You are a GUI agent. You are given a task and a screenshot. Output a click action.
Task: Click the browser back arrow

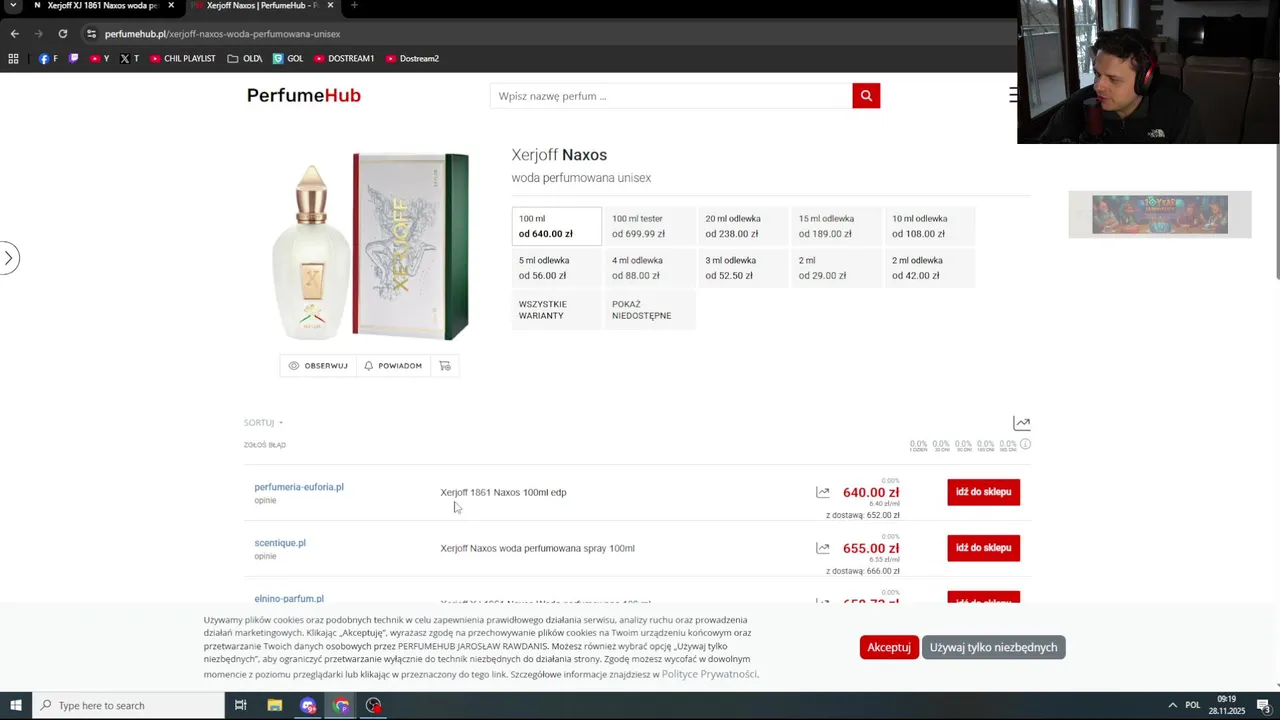(x=14, y=34)
